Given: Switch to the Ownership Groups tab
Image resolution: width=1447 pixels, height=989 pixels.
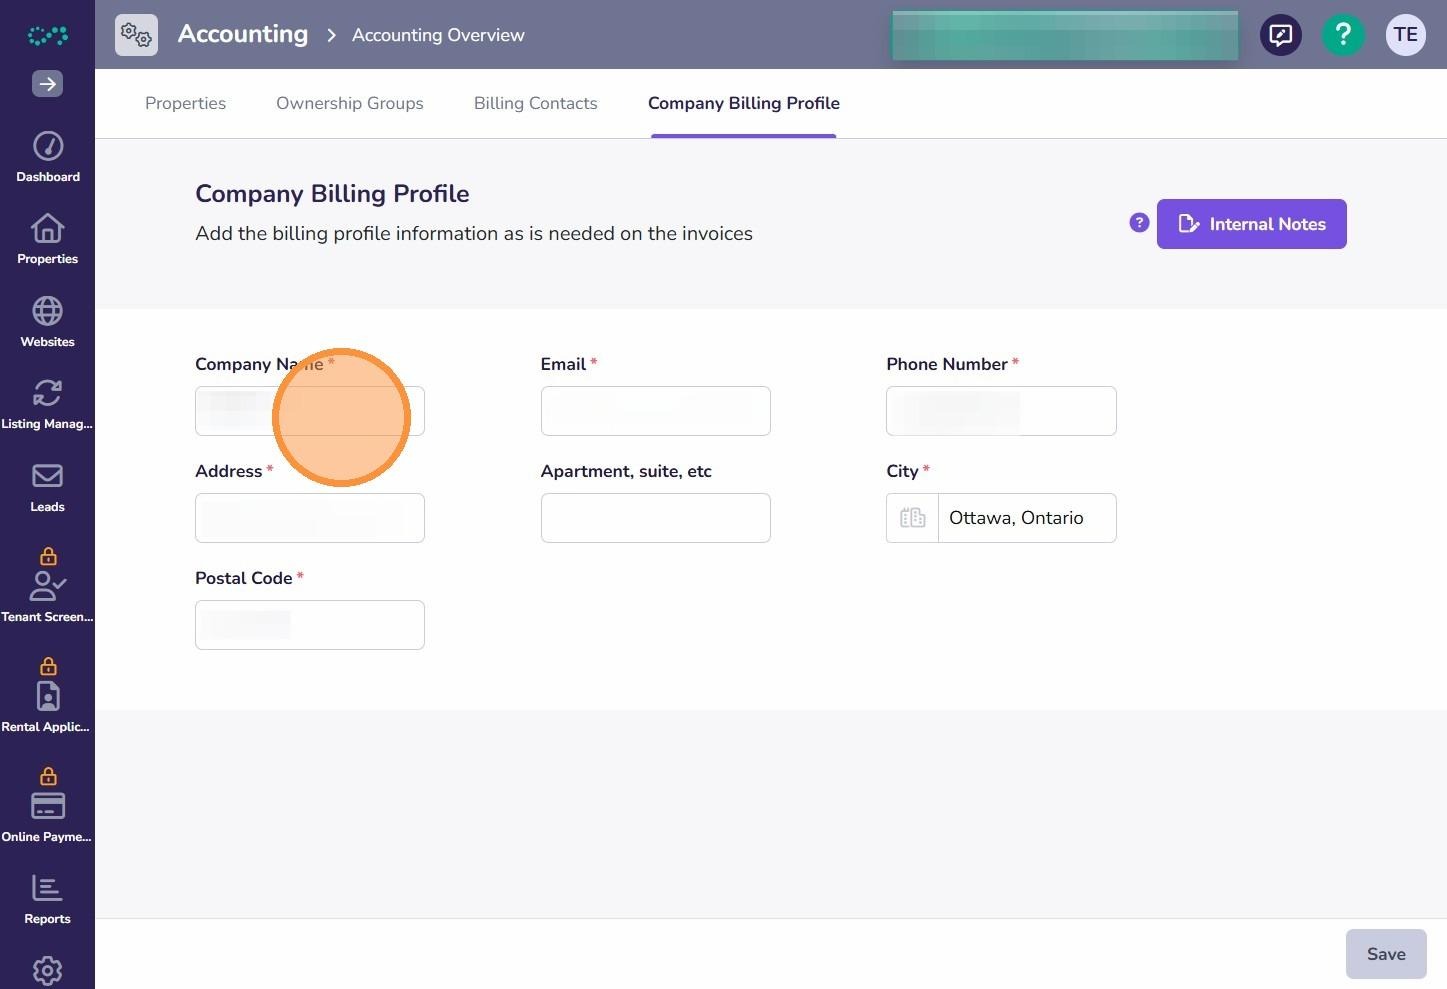Looking at the screenshot, I should pyautogui.click(x=350, y=103).
